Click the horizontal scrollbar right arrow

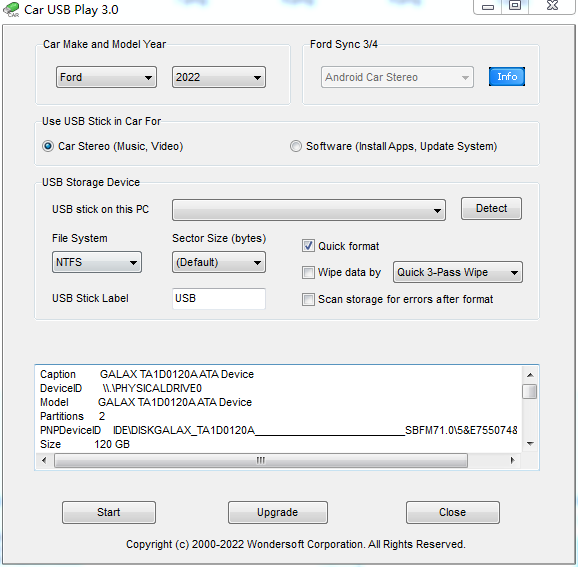tap(512, 460)
